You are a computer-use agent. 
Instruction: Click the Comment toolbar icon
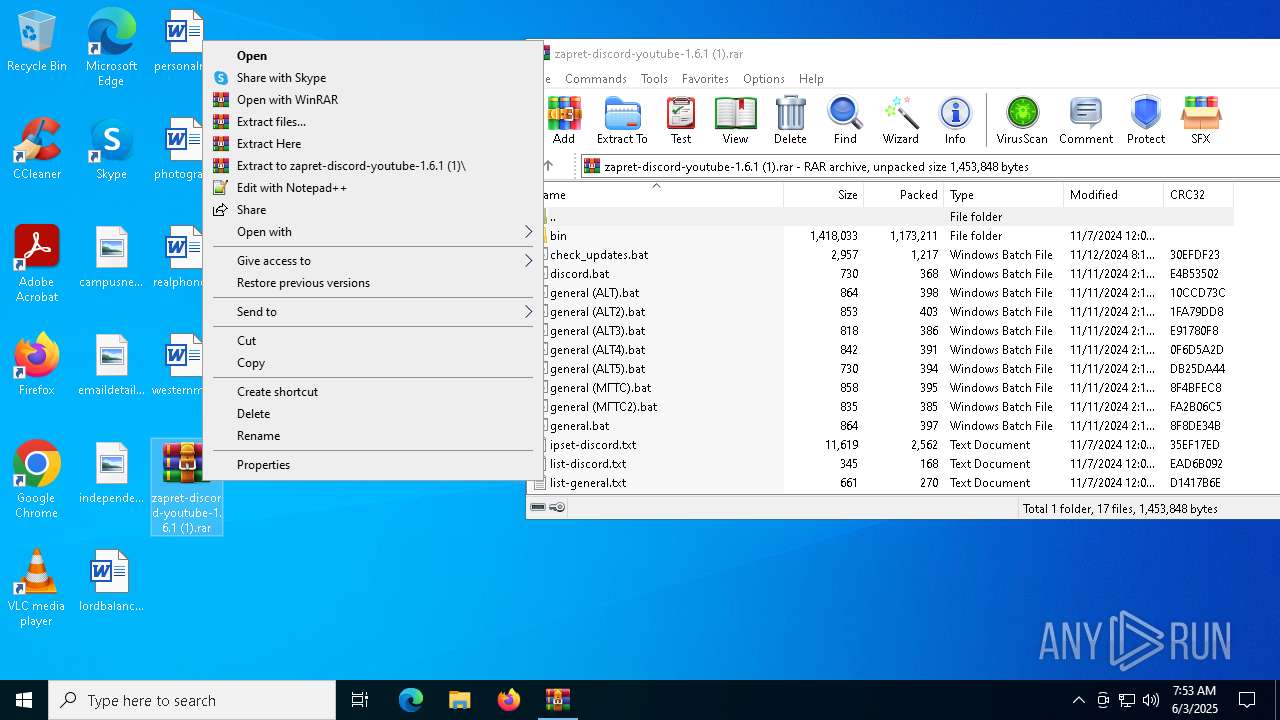(1086, 120)
